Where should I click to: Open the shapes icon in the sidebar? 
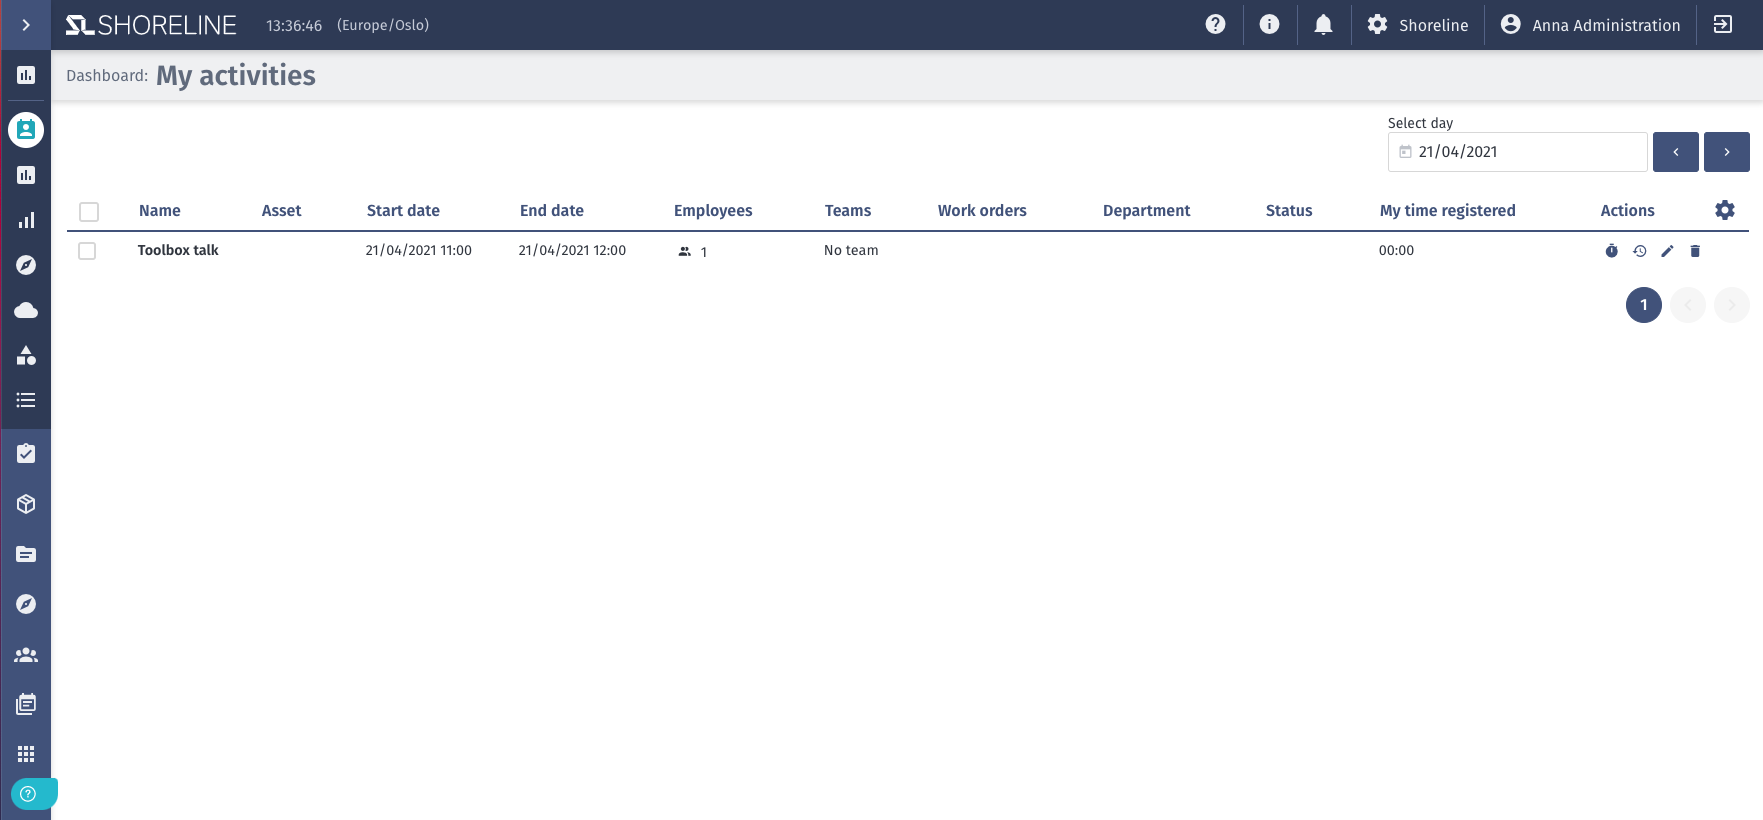point(26,355)
